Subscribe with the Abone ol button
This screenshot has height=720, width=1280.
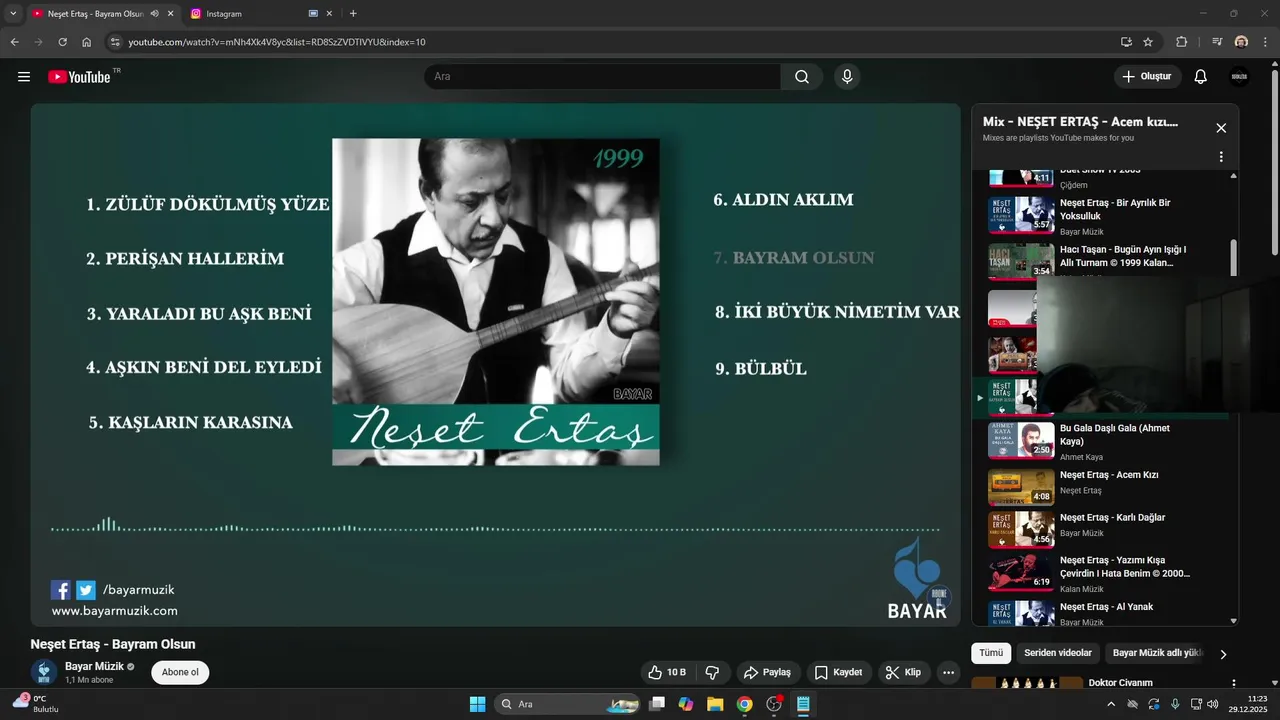click(x=180, y=672)
